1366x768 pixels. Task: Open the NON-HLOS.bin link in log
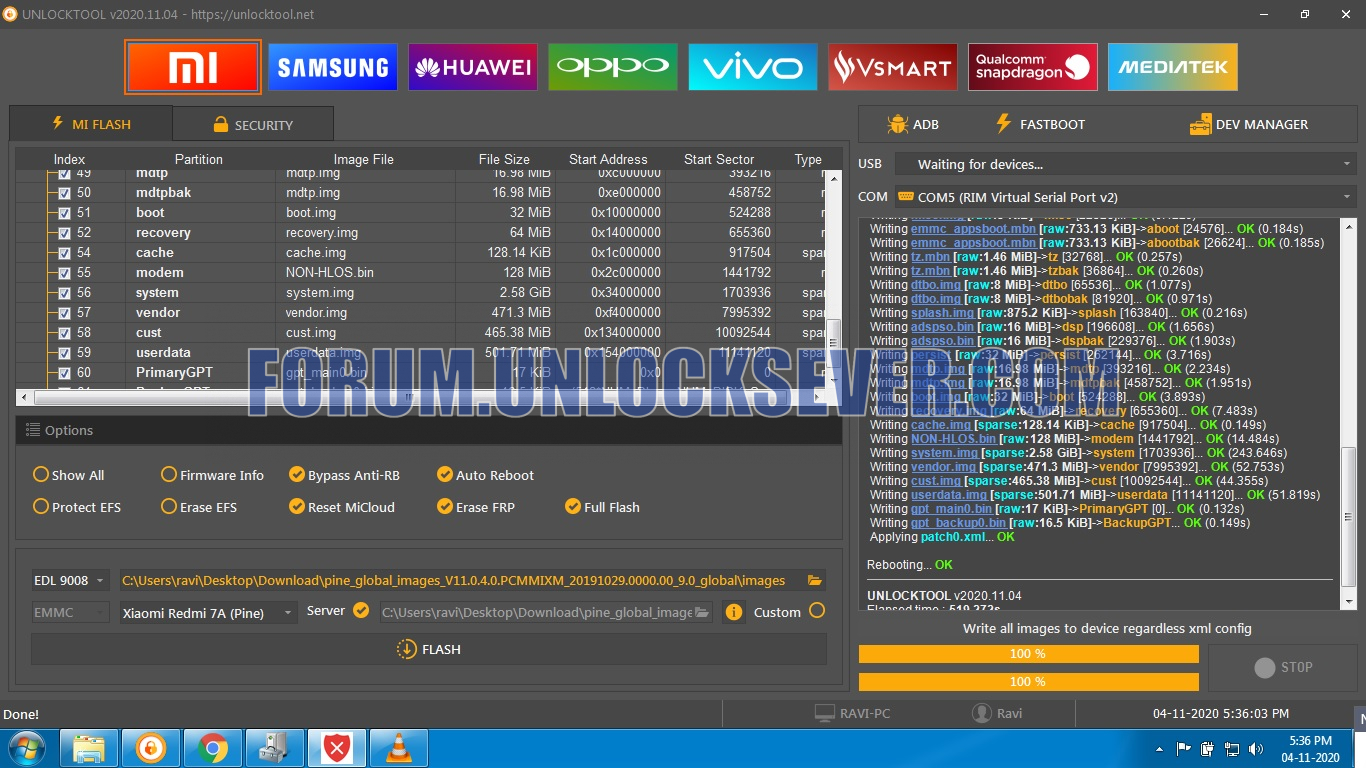(x=953, y=439)
